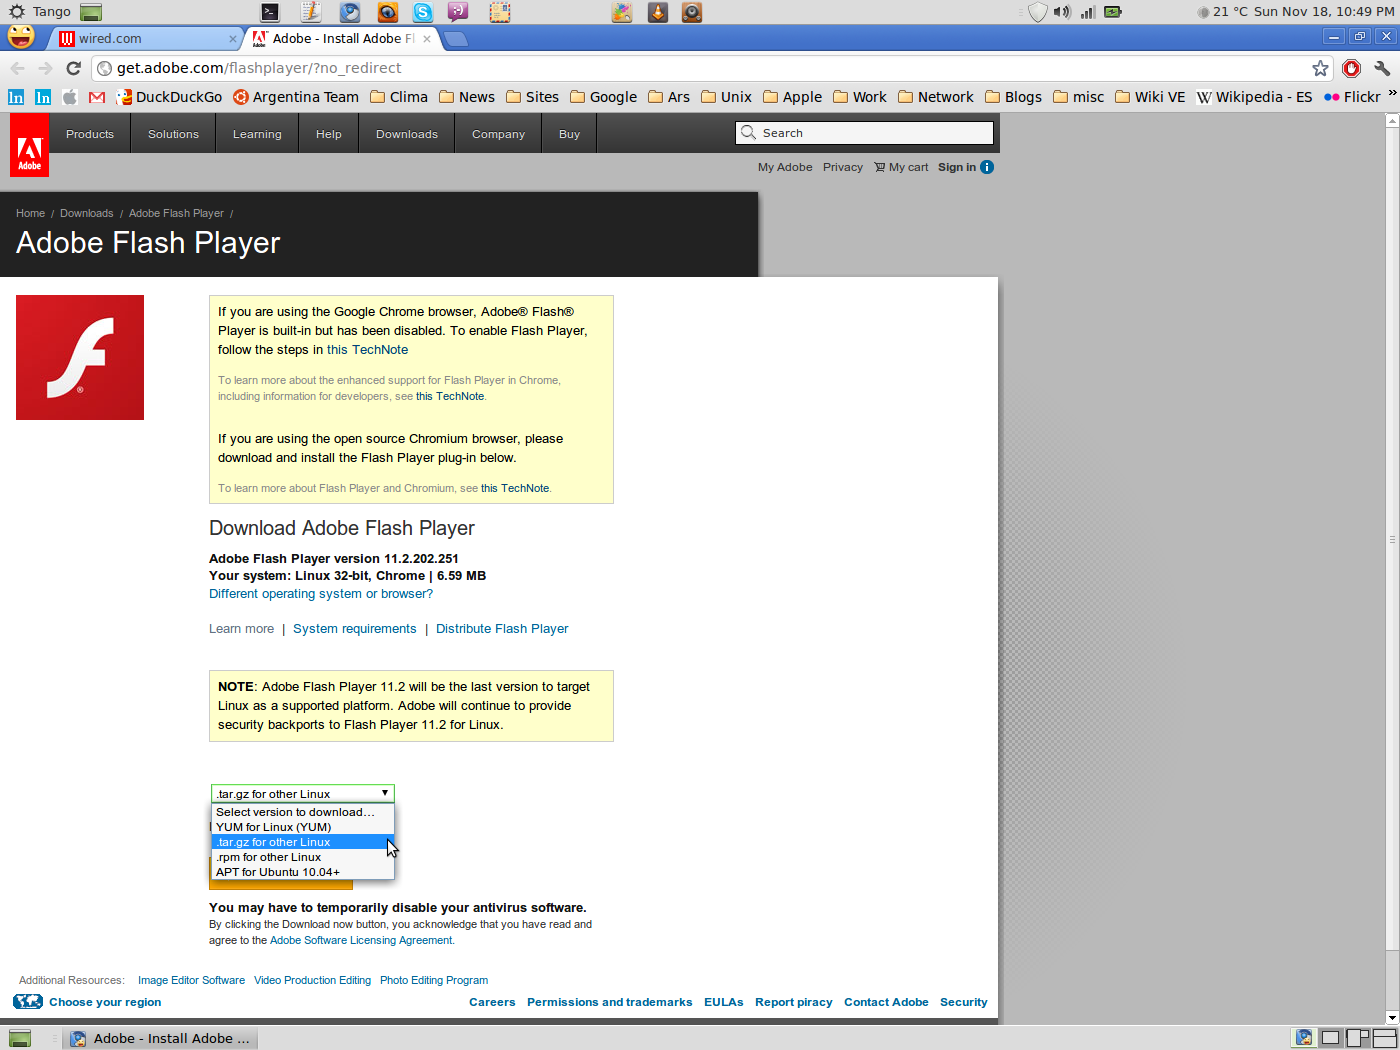Open the Chrome wrench settings menu

[1382, 68]
